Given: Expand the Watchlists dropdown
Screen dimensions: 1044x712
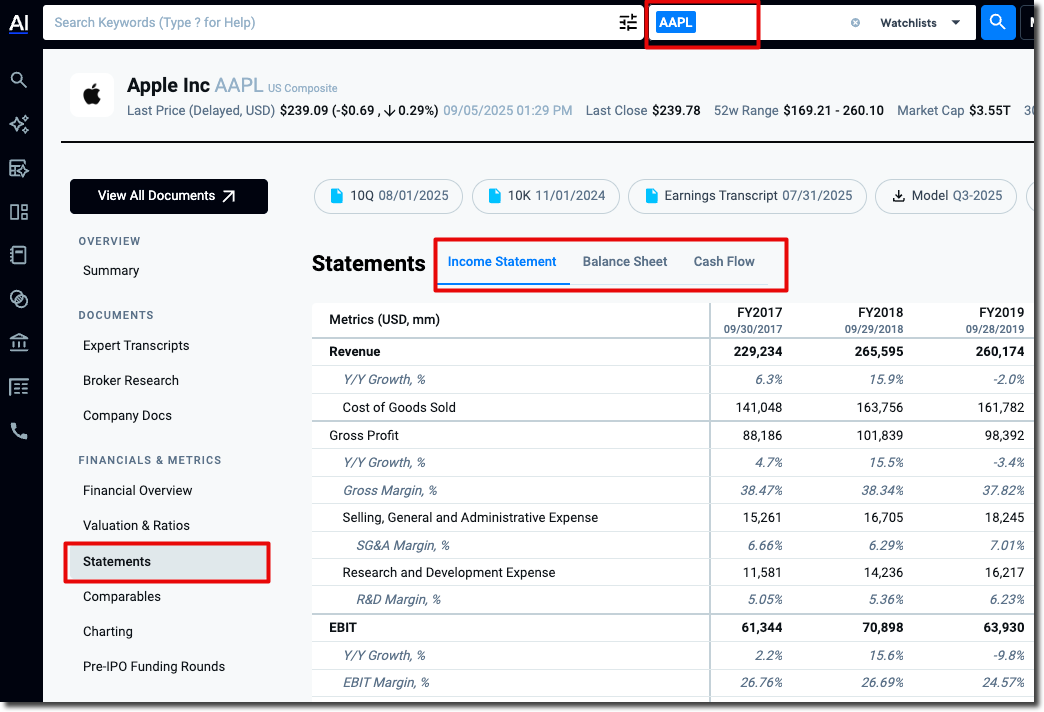Looking at the screenshot, I should tap(920, 22).
